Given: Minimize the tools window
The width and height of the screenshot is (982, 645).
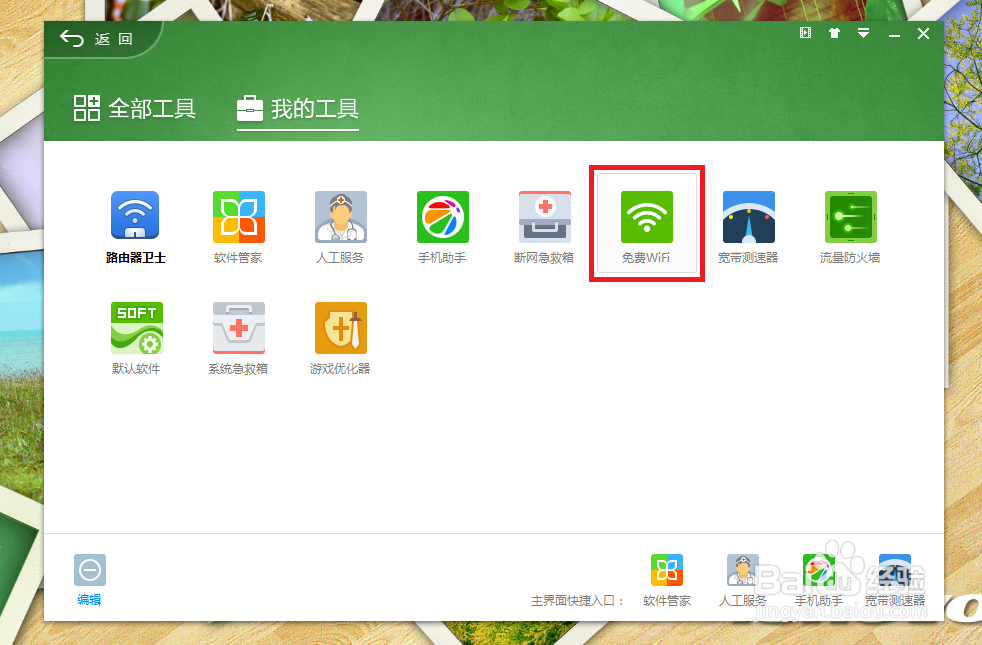Looking at the screenshot, I should click(894, 34).
